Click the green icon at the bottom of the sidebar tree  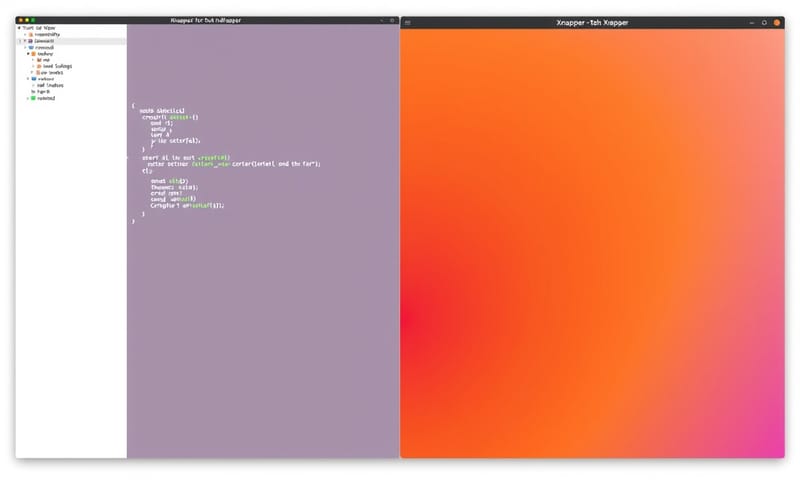tap(33, 98)
